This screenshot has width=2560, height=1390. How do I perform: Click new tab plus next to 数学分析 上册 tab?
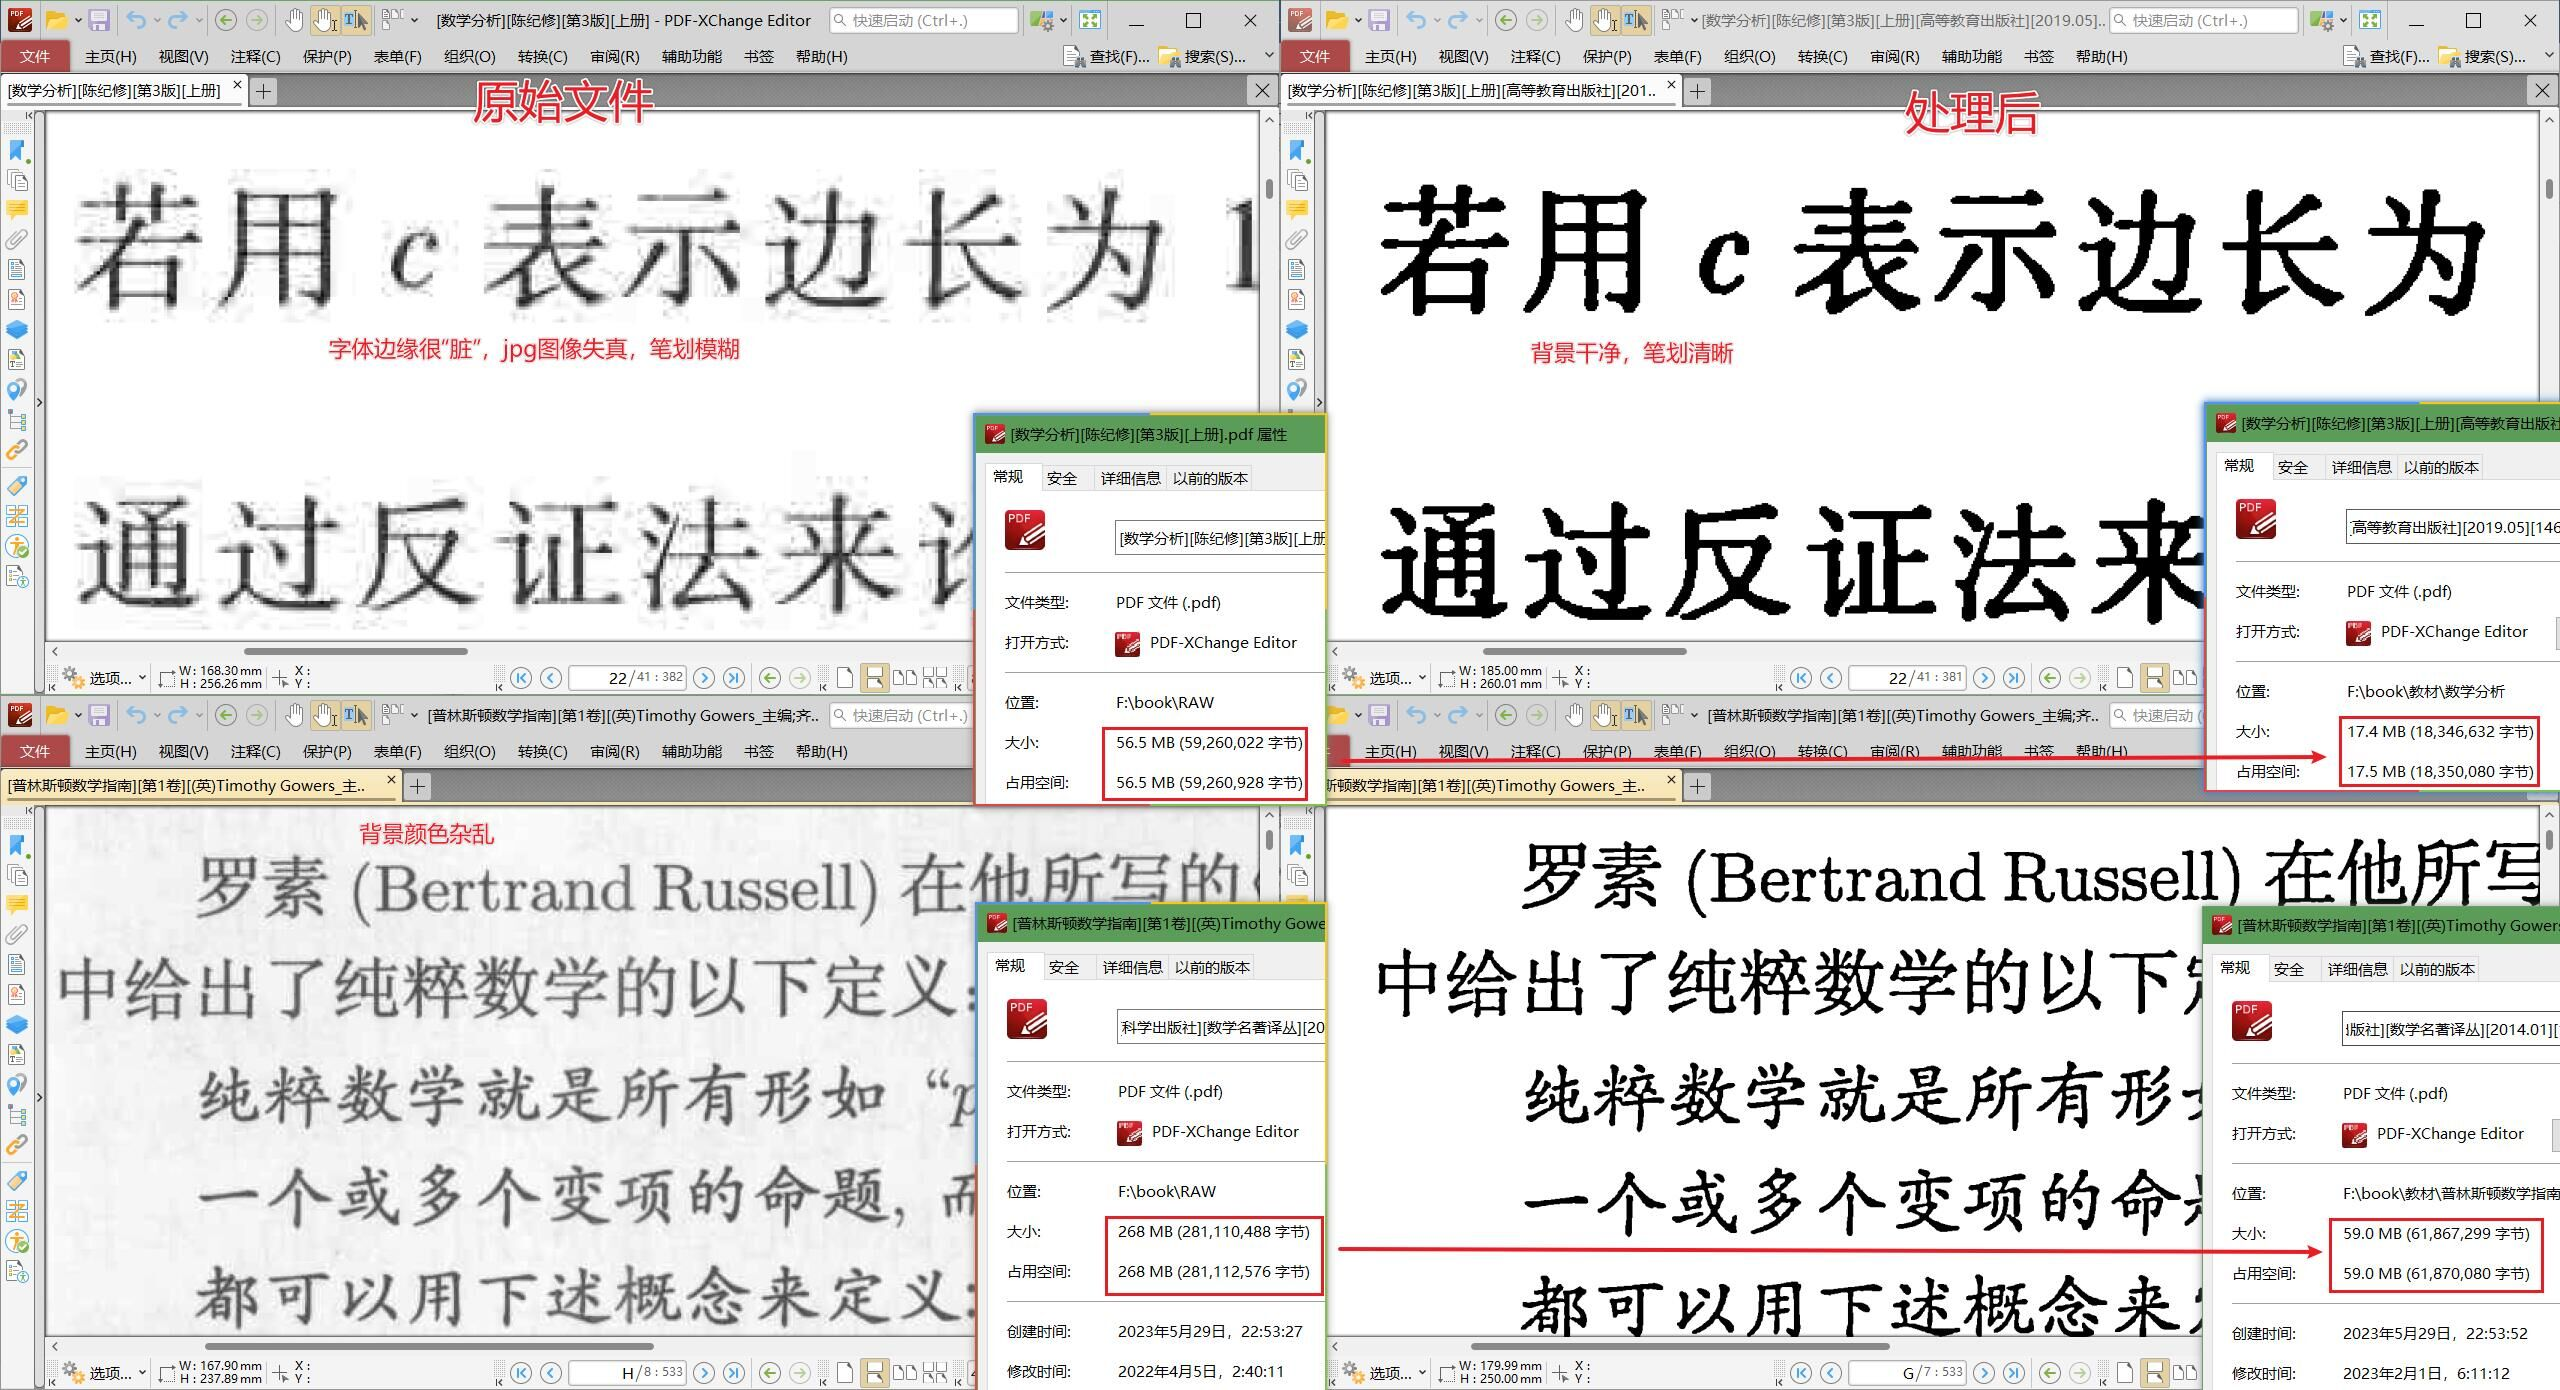[263, 92]
